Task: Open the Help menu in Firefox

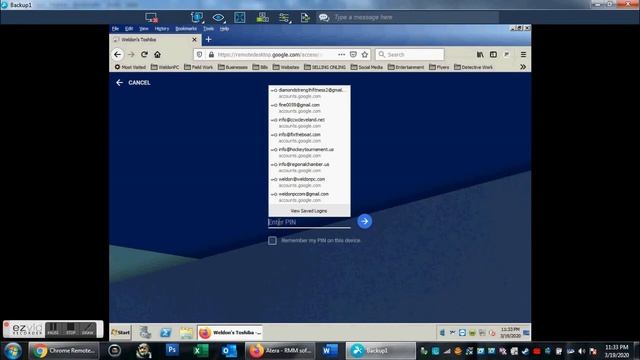Action: [224, 29]
